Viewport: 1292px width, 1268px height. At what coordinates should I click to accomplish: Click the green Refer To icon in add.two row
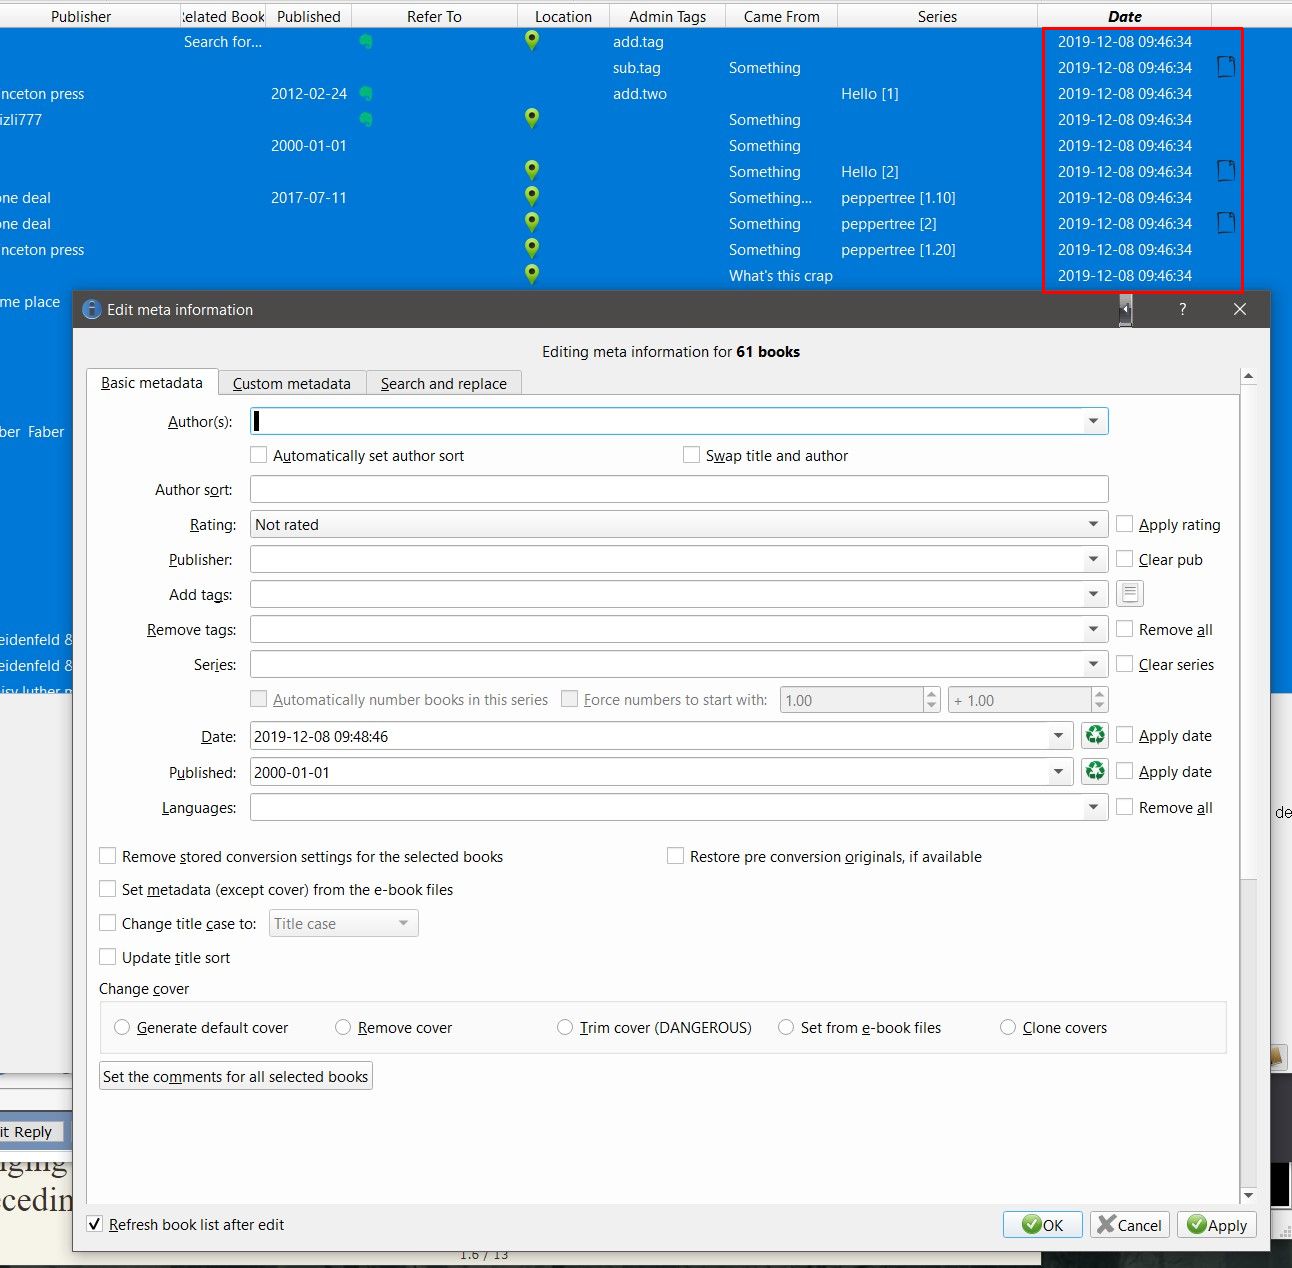point(366,94)
